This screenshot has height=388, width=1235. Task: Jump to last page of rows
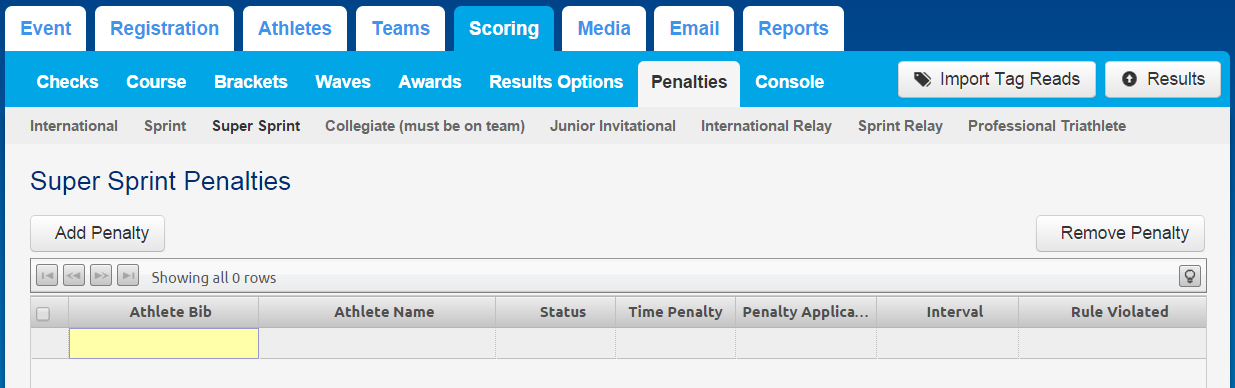click(x=127, y=276)
